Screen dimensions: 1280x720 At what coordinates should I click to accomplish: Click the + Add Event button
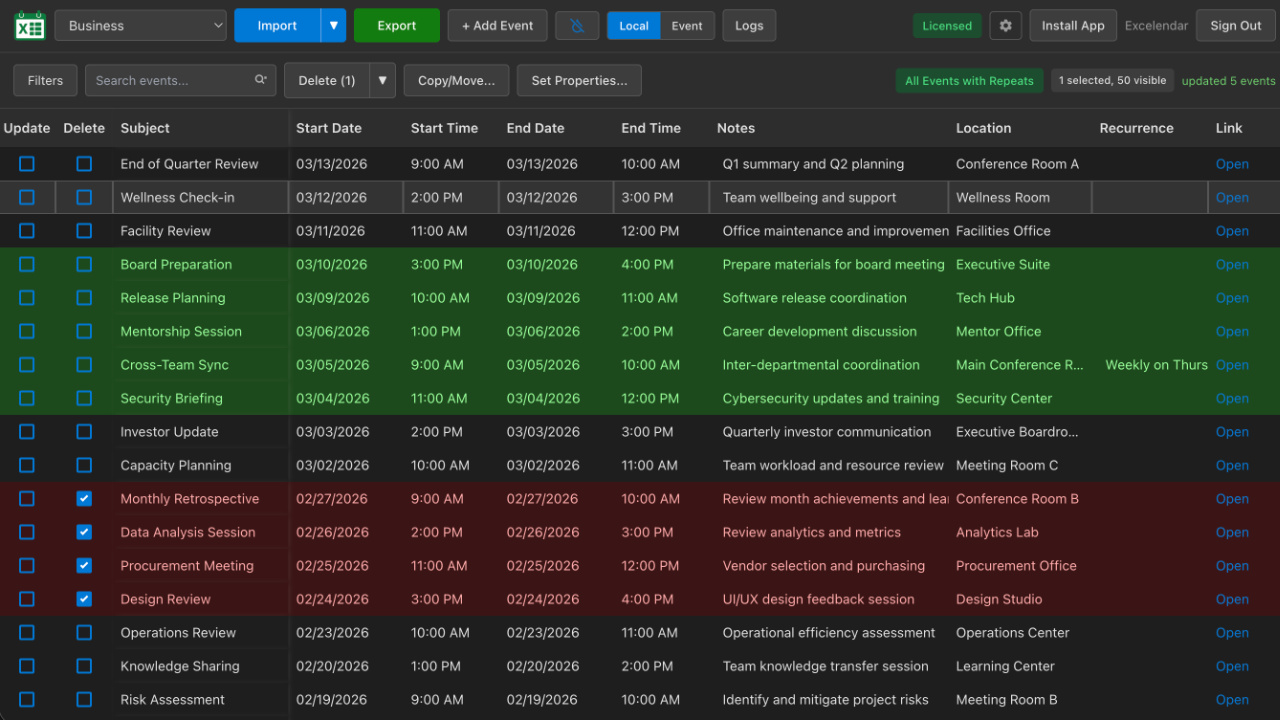coord(497,26)
